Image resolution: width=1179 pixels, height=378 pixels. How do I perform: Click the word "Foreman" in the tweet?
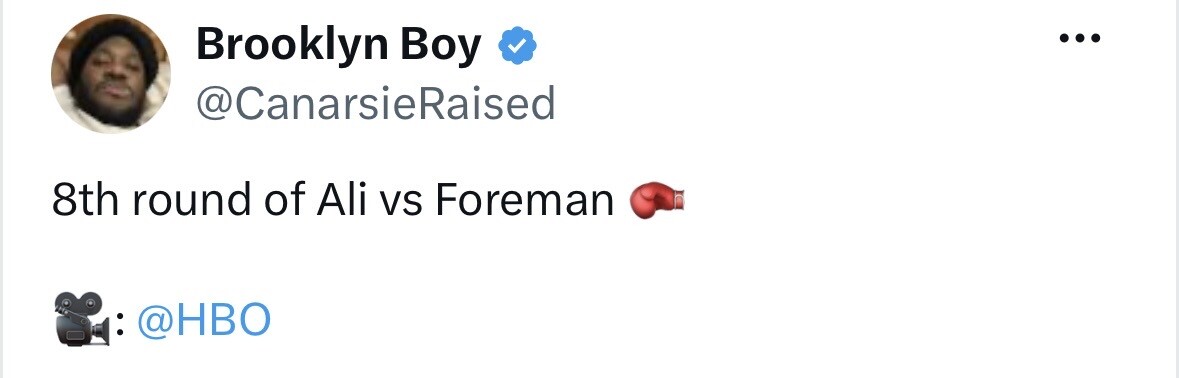point(525,201)
